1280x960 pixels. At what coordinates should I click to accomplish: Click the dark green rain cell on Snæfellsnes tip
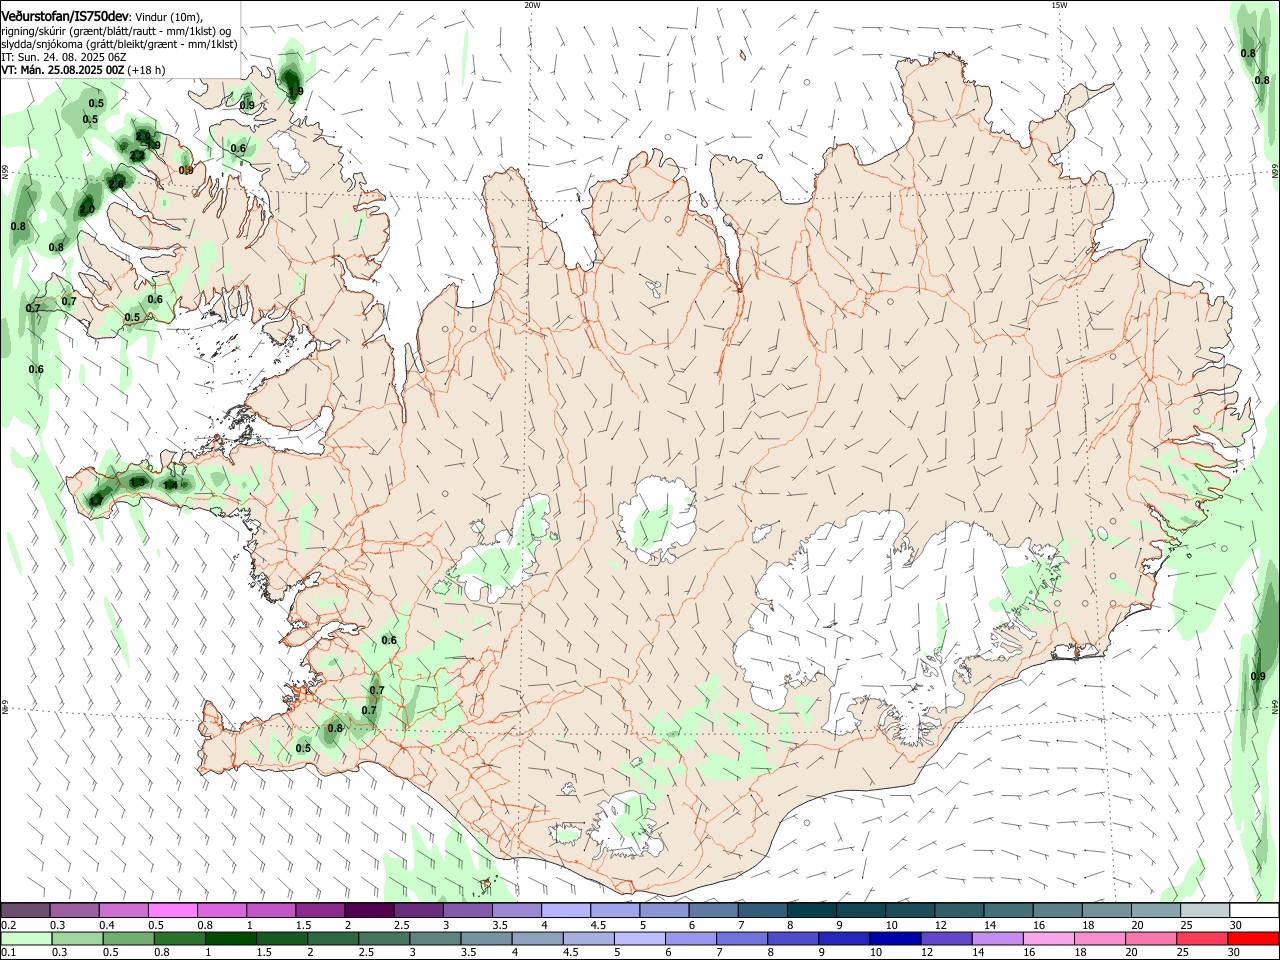pos(96,498)
